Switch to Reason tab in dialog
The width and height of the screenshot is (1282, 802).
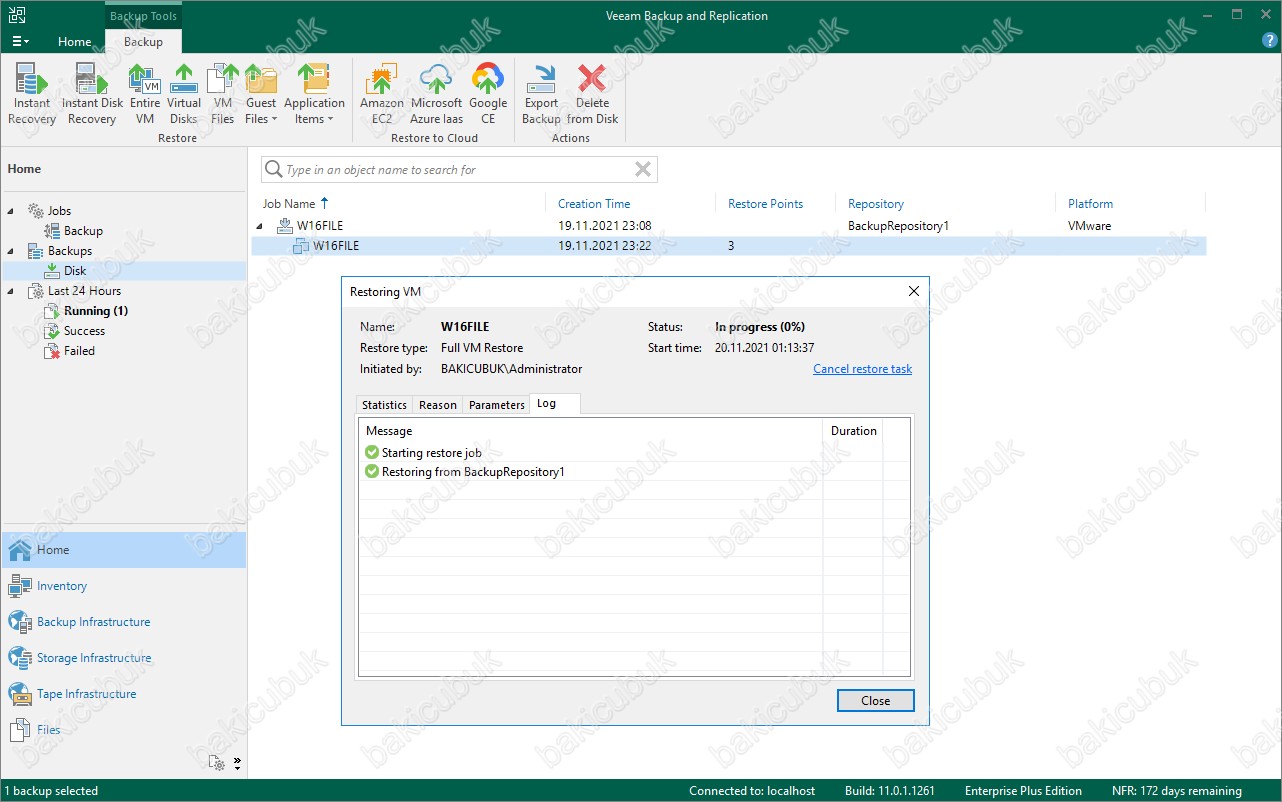[438, 405]
